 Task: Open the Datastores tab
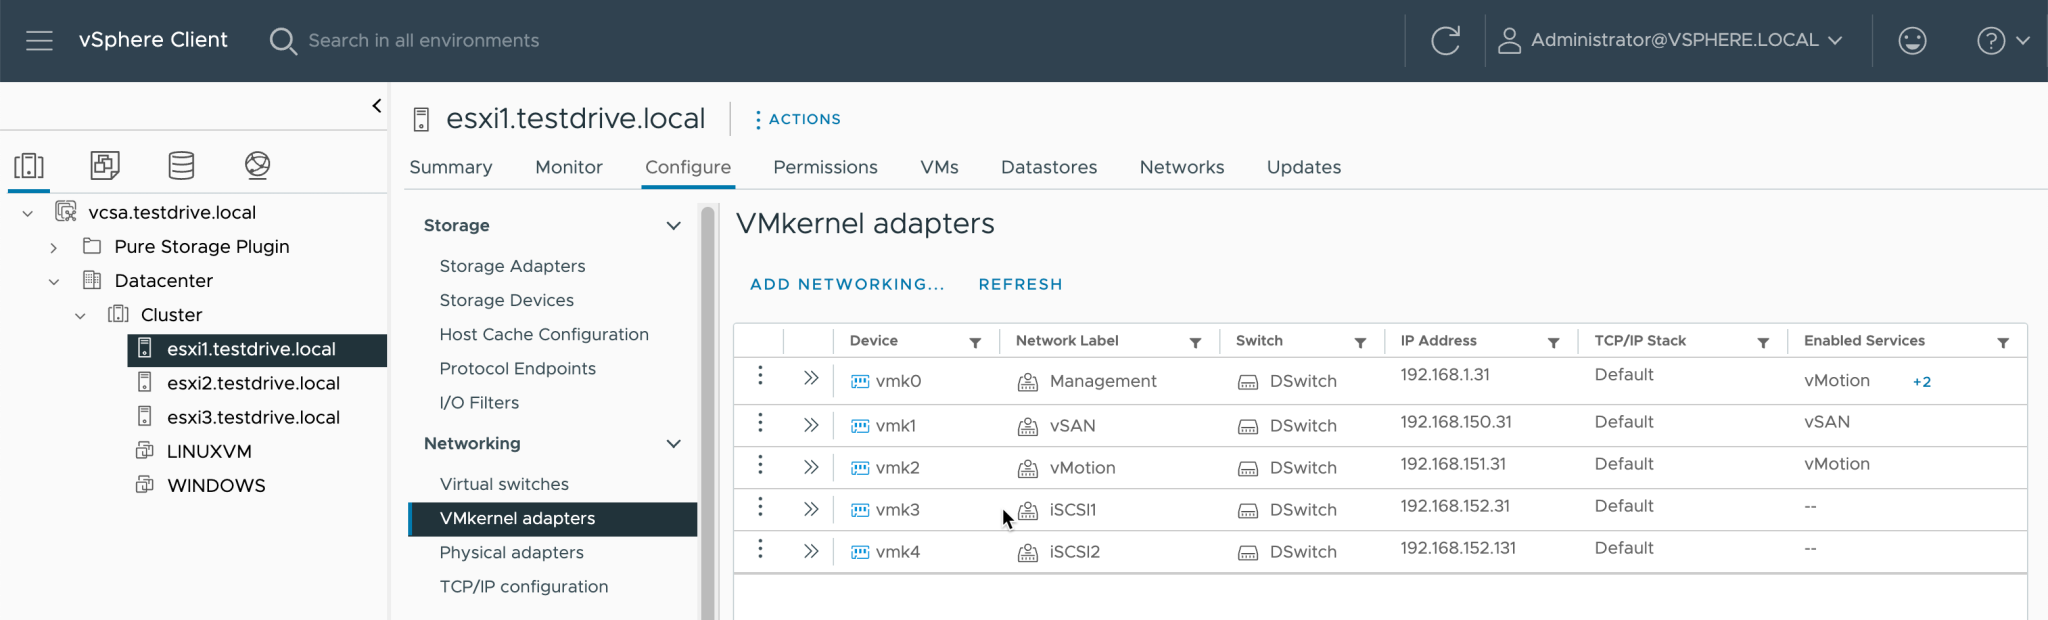click(1048, 167)
